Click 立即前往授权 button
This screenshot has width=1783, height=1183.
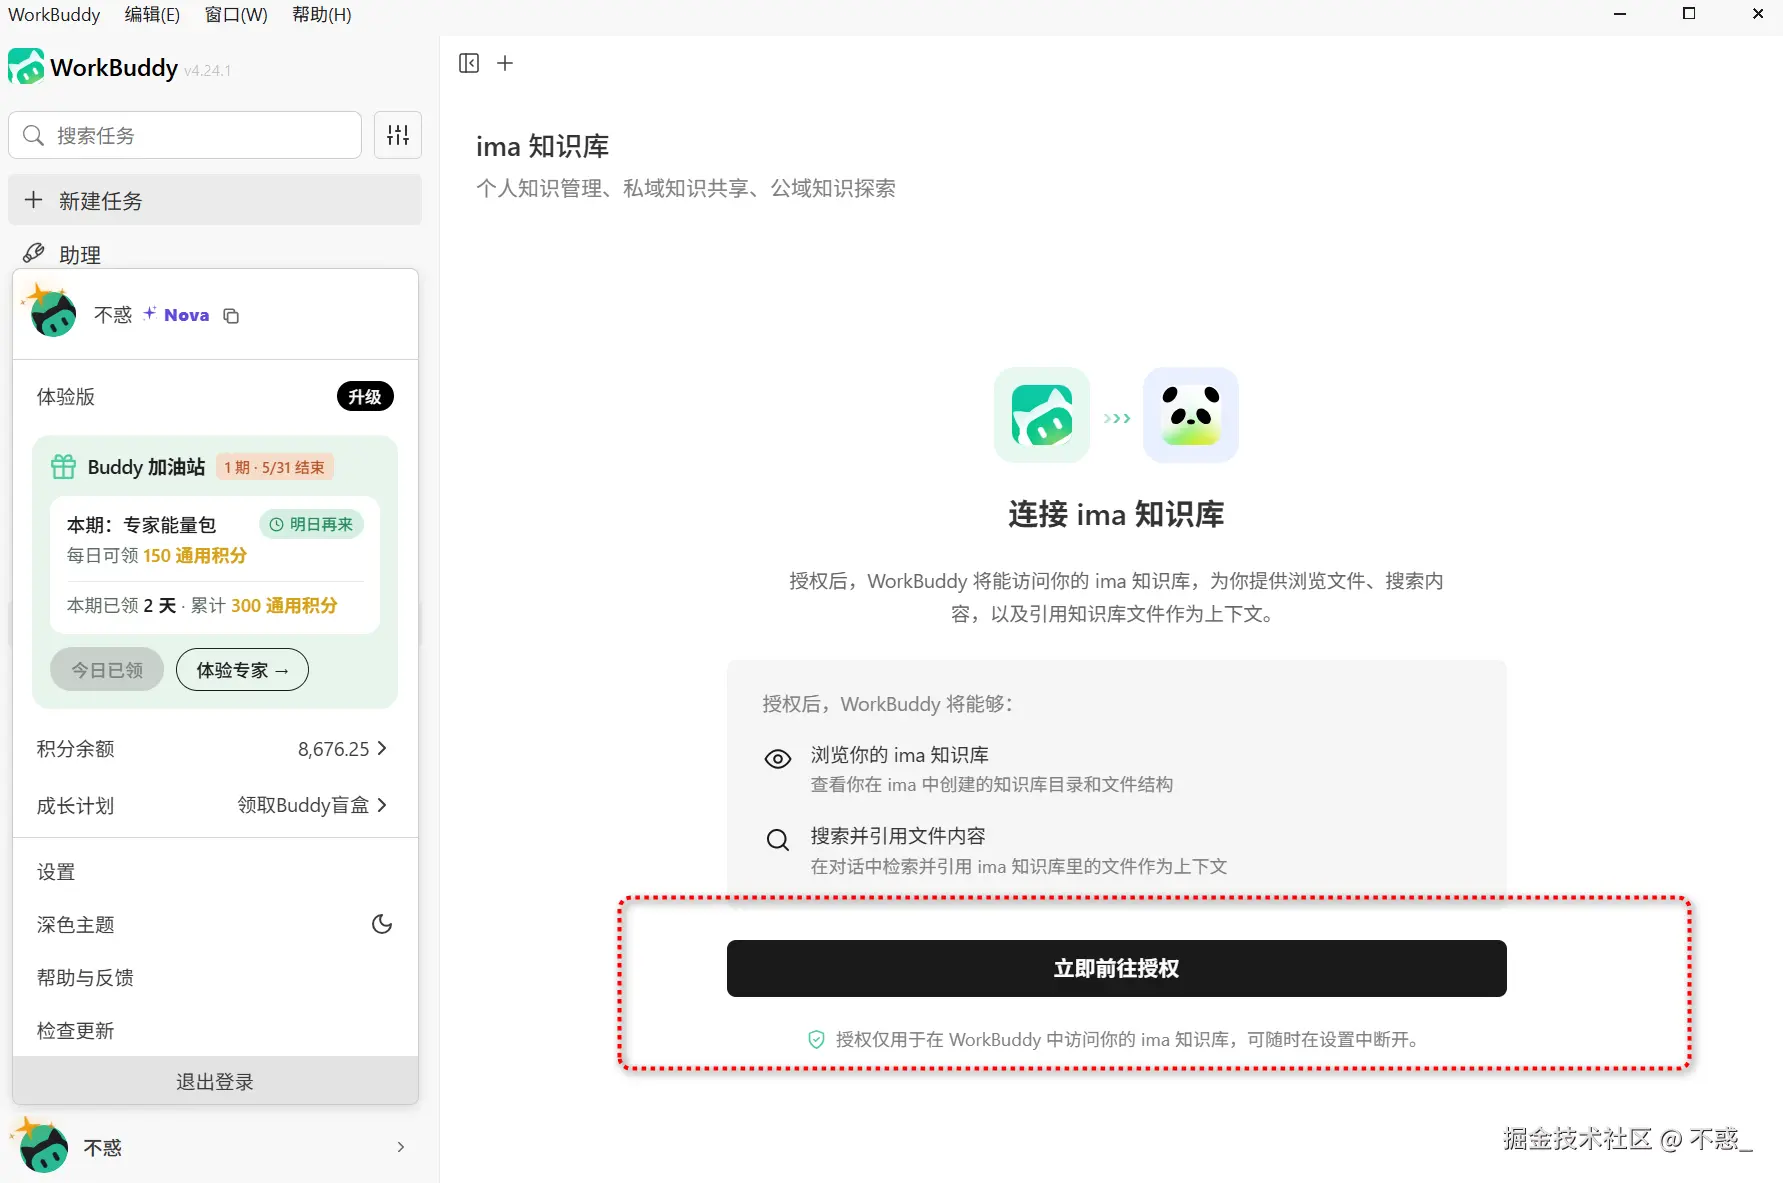click(1116, 968)
